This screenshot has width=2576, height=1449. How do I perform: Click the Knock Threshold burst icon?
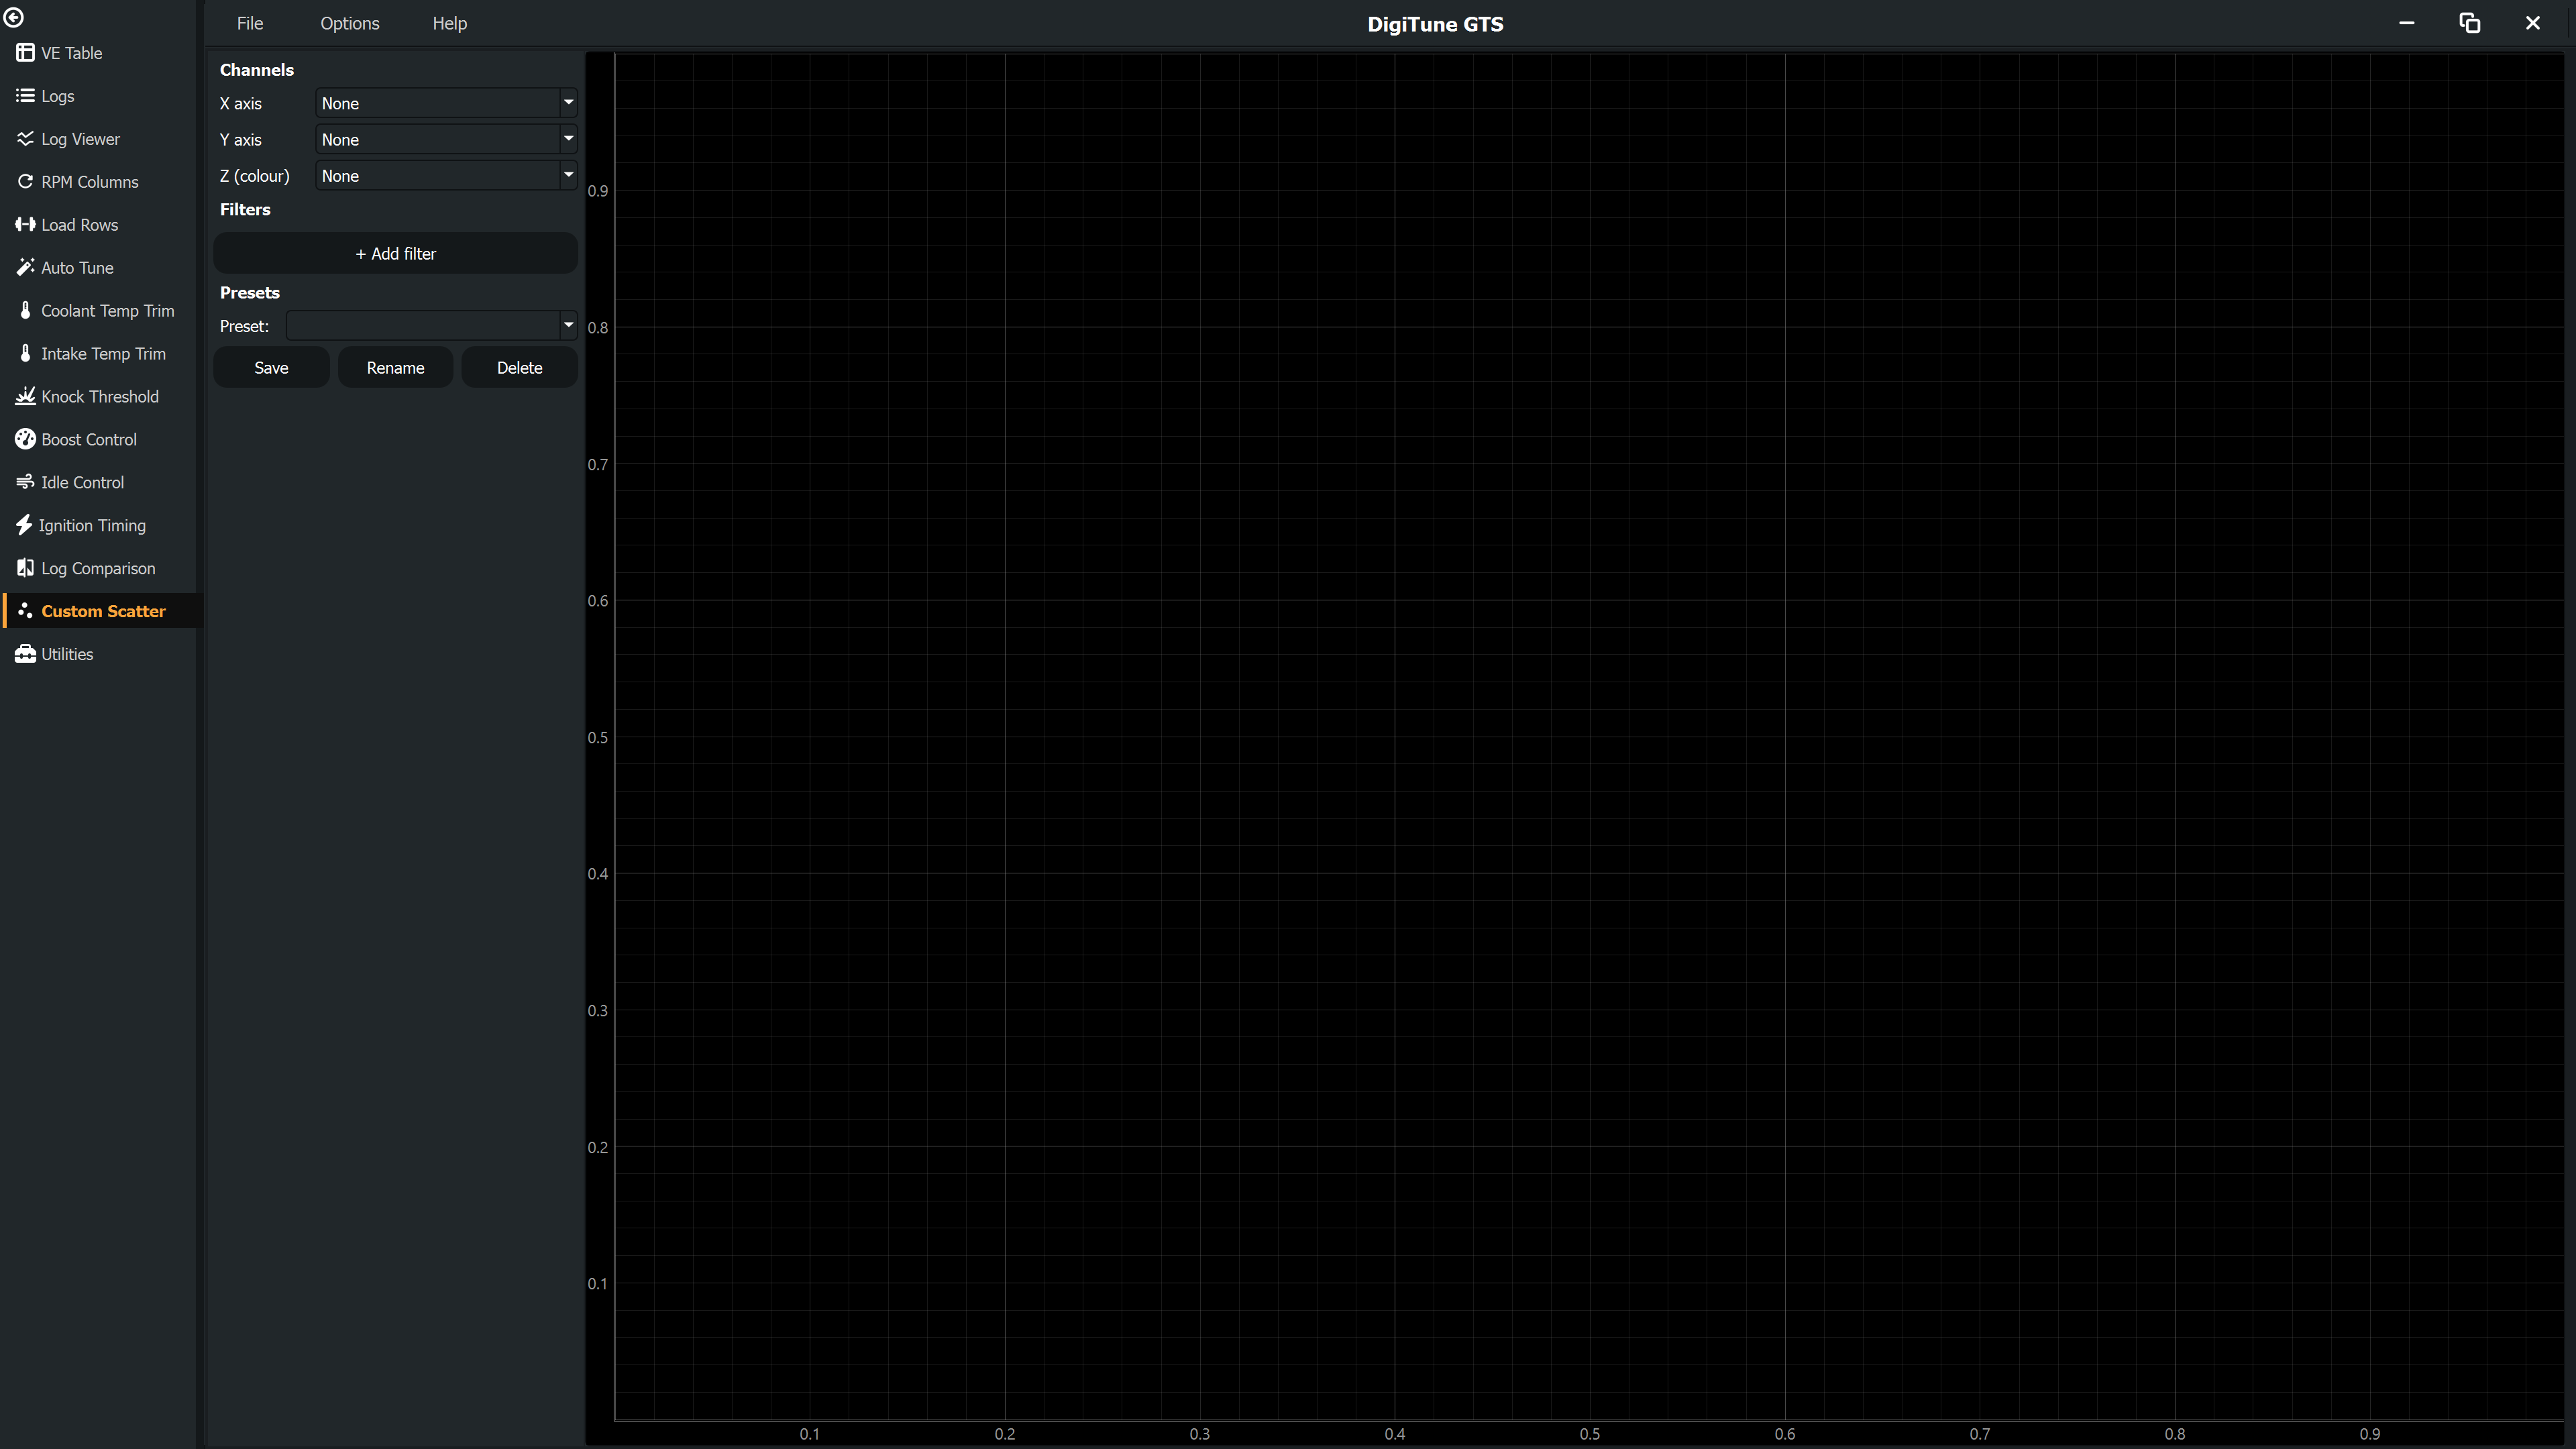tap(25, 397)
